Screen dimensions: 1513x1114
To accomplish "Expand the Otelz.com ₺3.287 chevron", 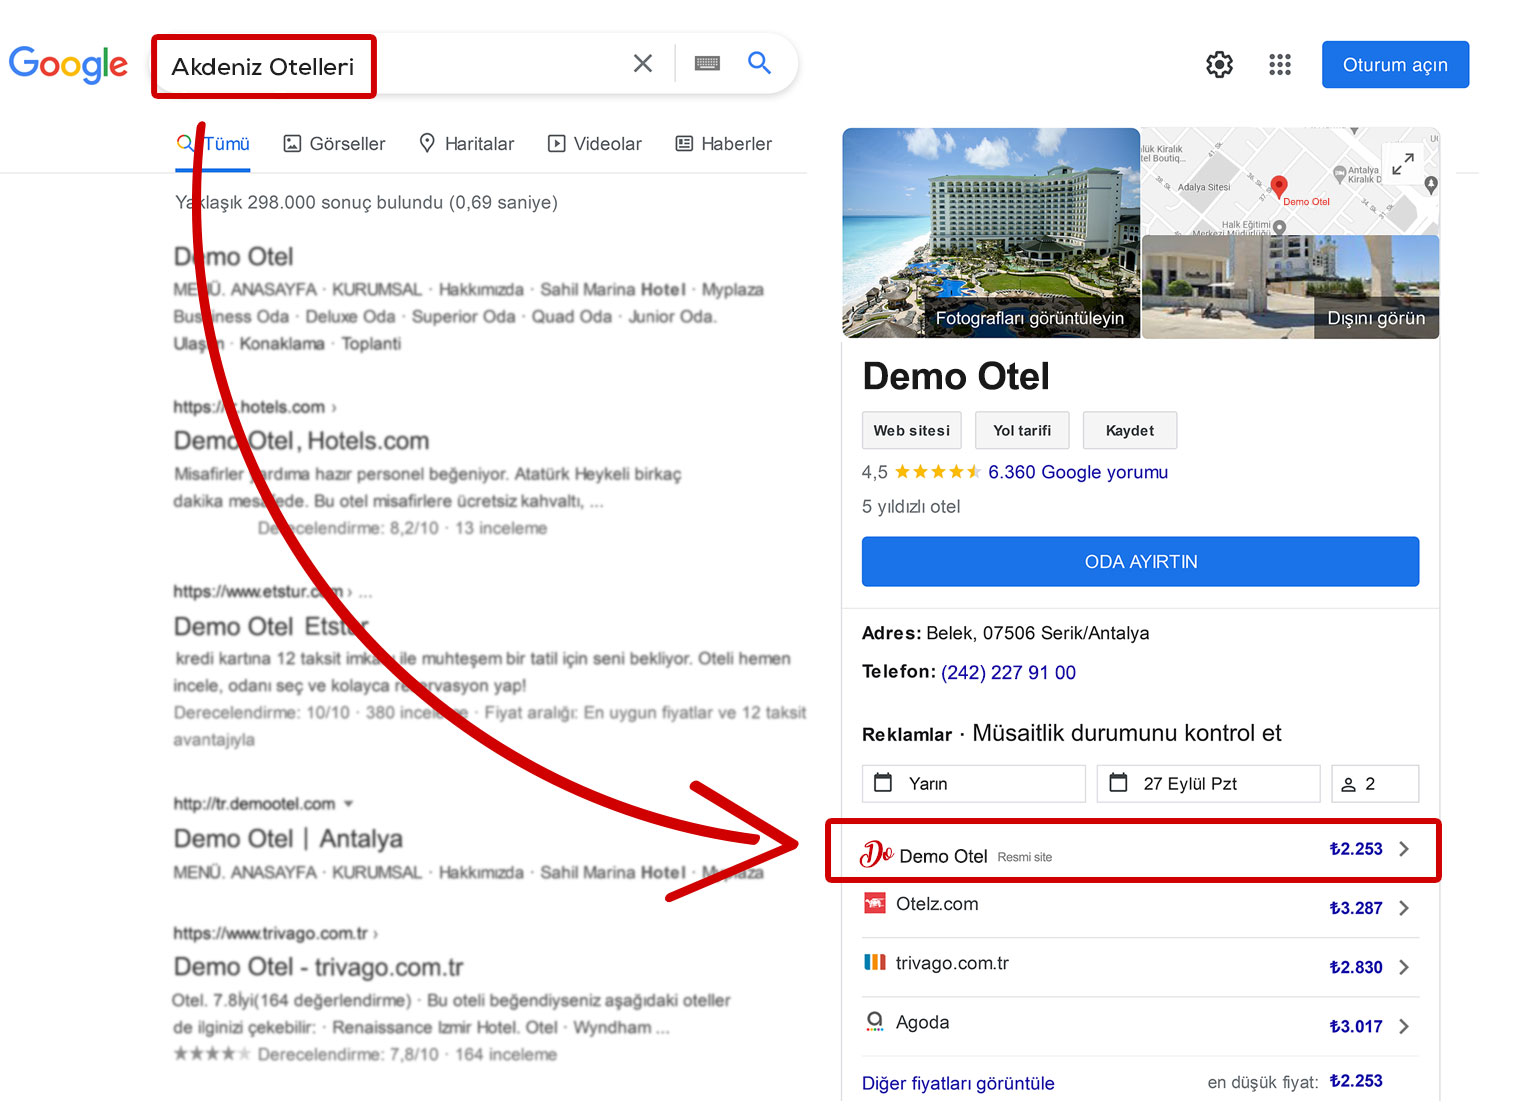I will click(x=1404, y=908).
